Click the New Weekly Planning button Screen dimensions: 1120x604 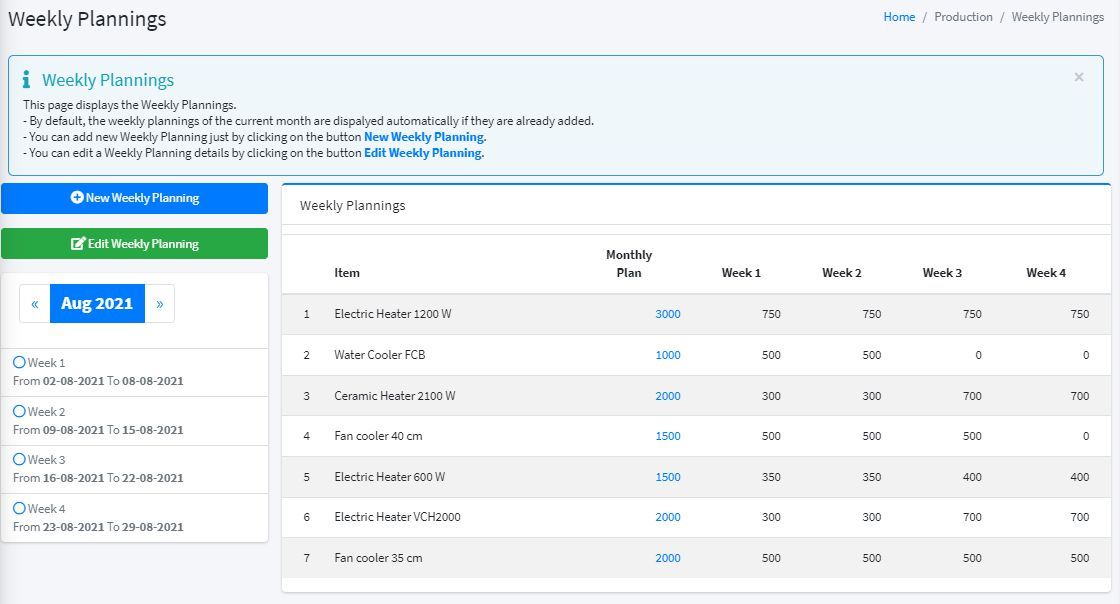(134, 198)
